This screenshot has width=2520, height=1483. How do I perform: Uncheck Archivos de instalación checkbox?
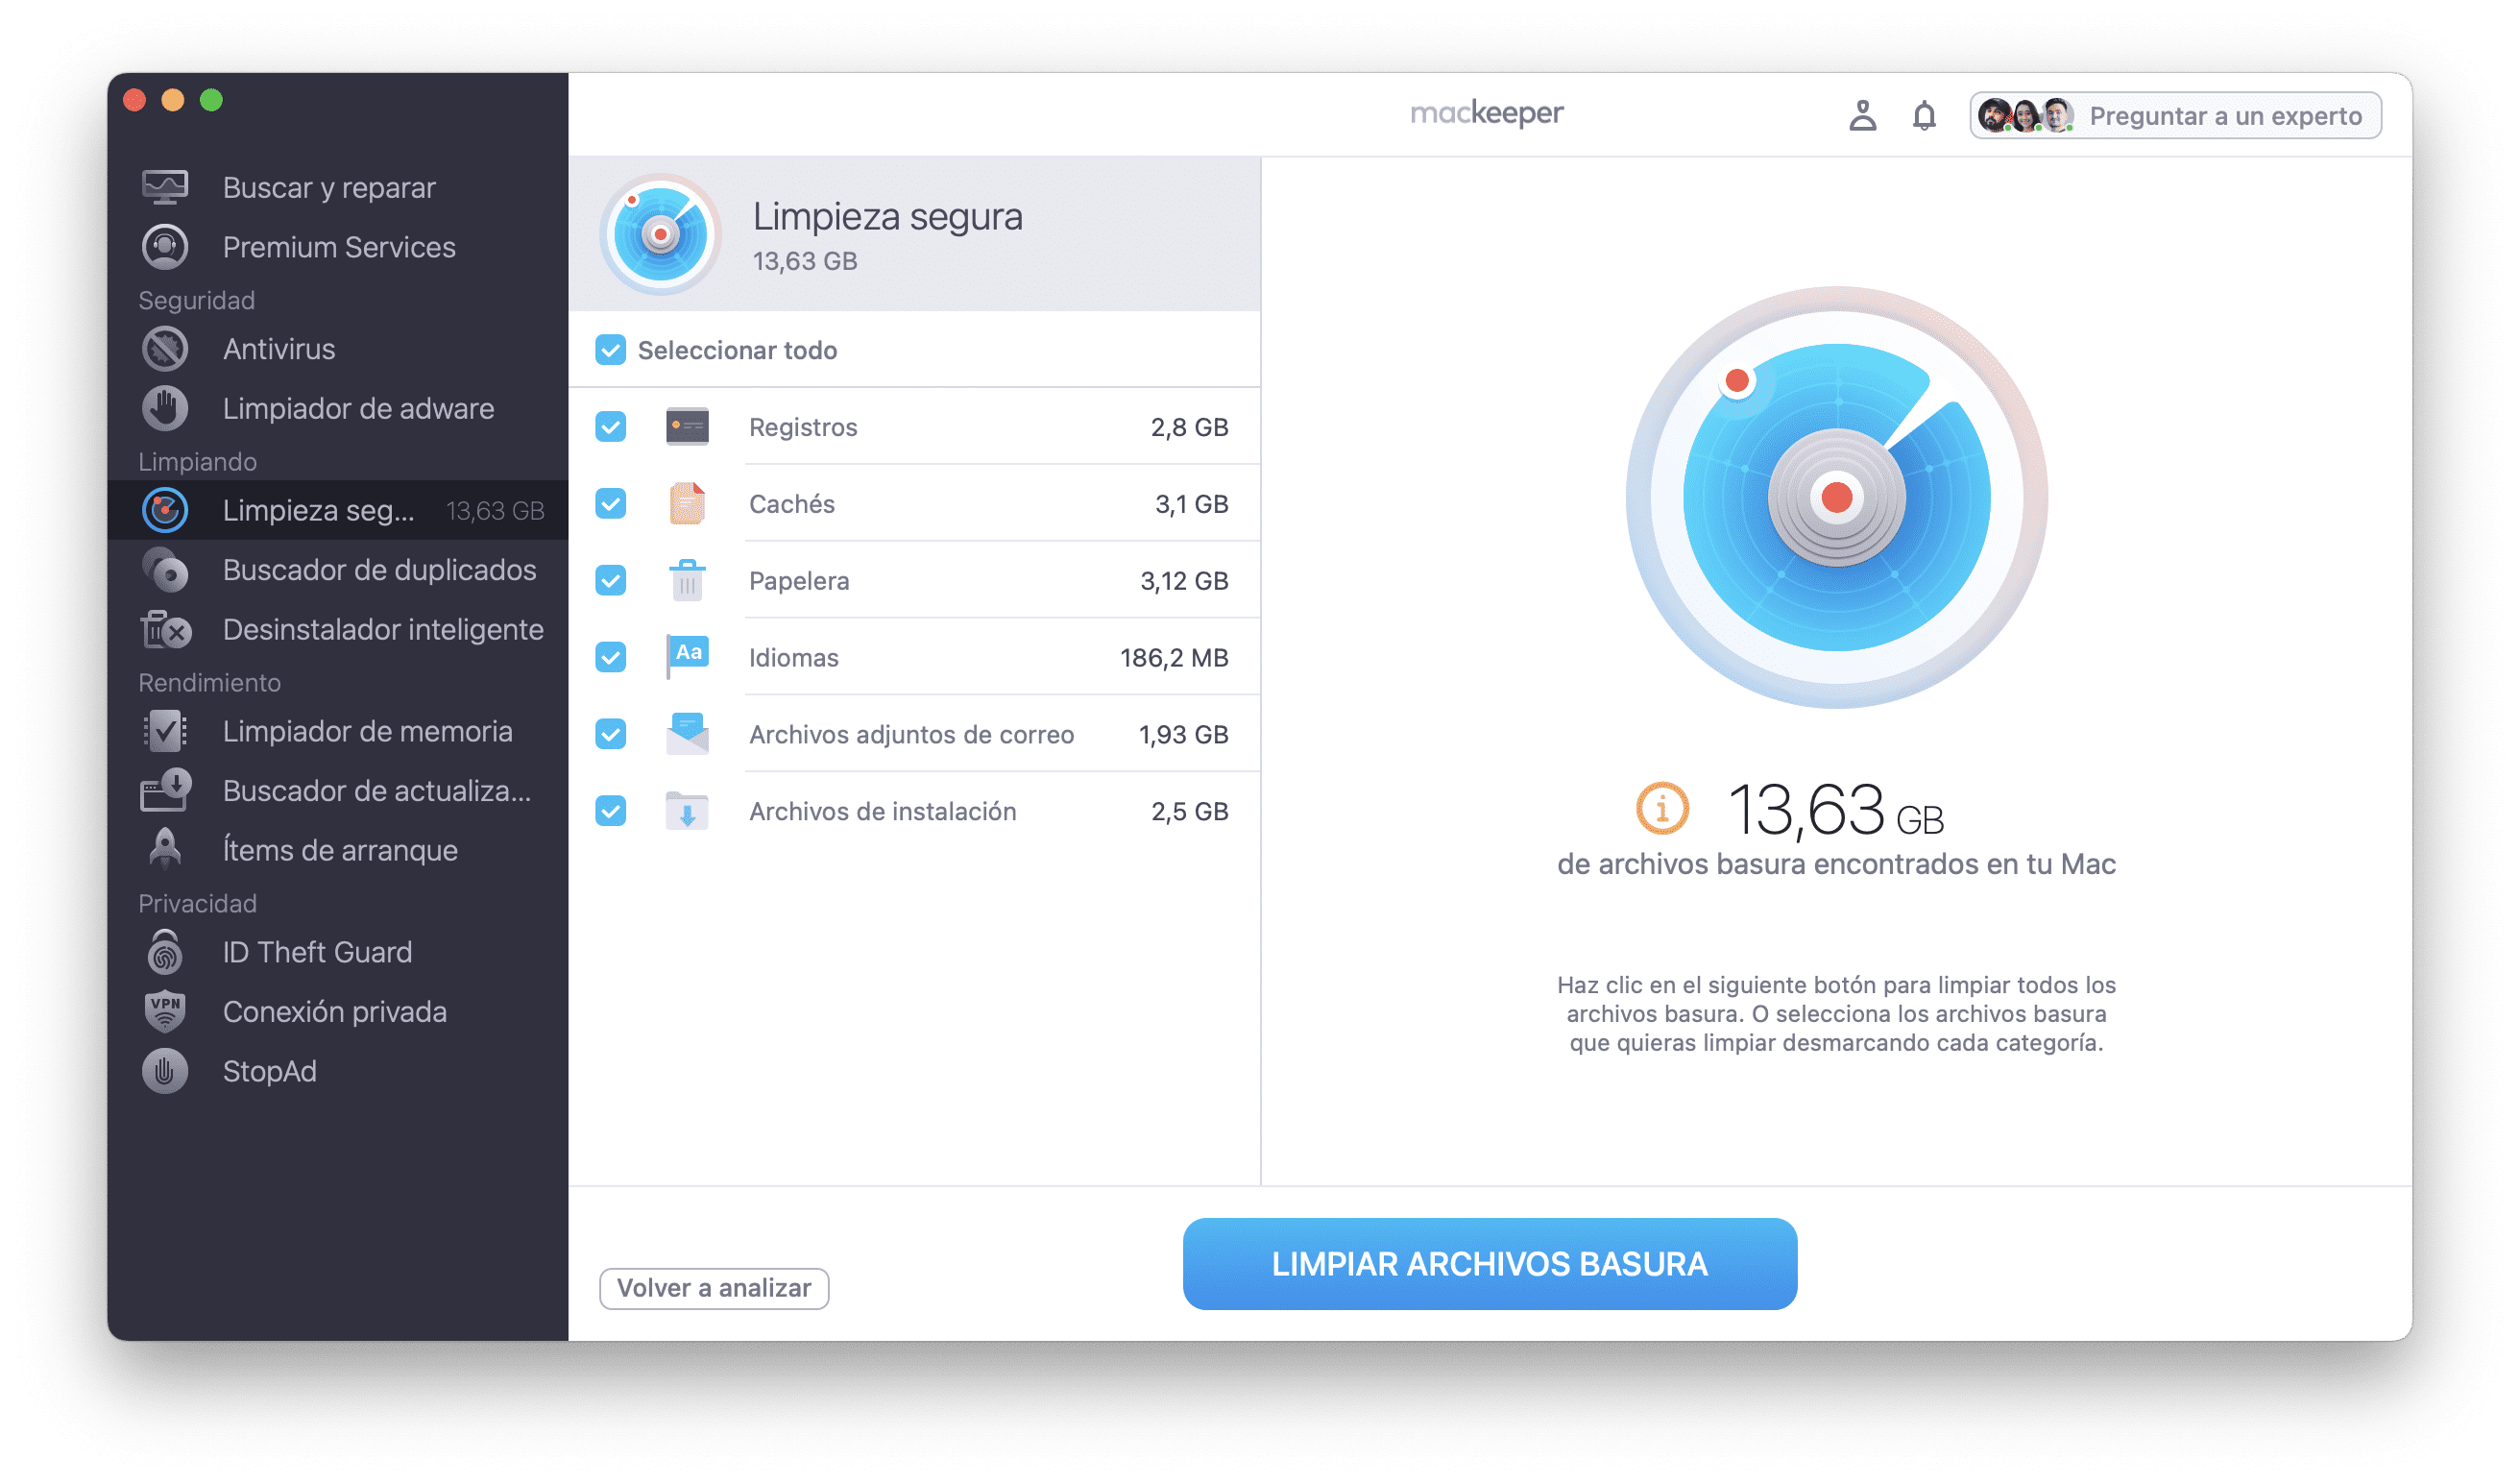(611, 811)
